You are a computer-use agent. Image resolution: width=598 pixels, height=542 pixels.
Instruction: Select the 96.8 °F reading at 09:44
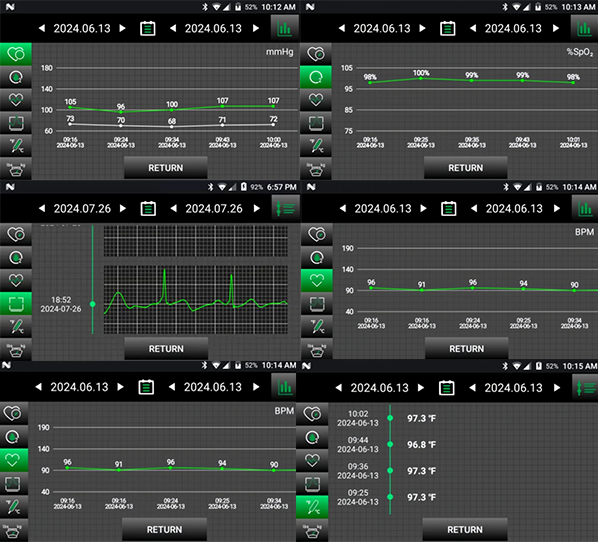click(x=421, y=445)
